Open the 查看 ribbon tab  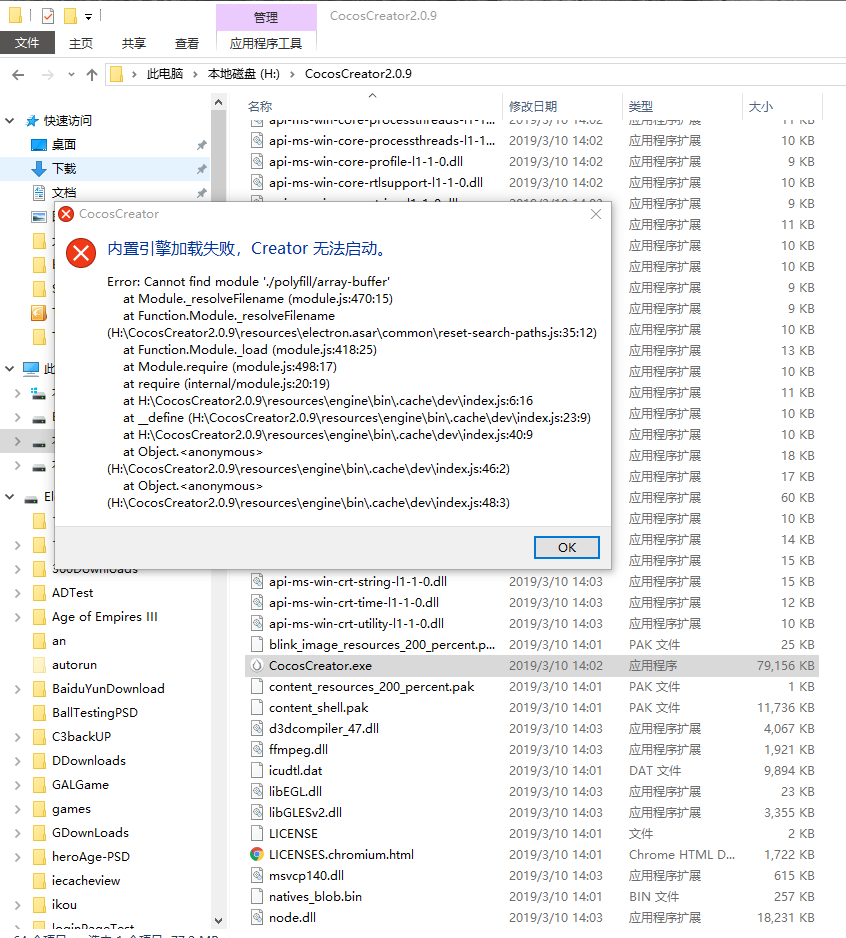186,43
